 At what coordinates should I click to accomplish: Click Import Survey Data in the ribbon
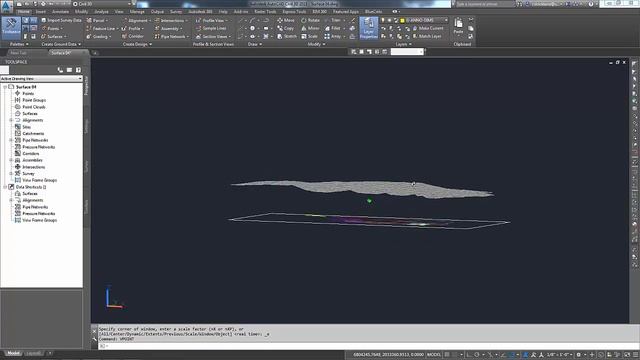[x=61, y=20]
